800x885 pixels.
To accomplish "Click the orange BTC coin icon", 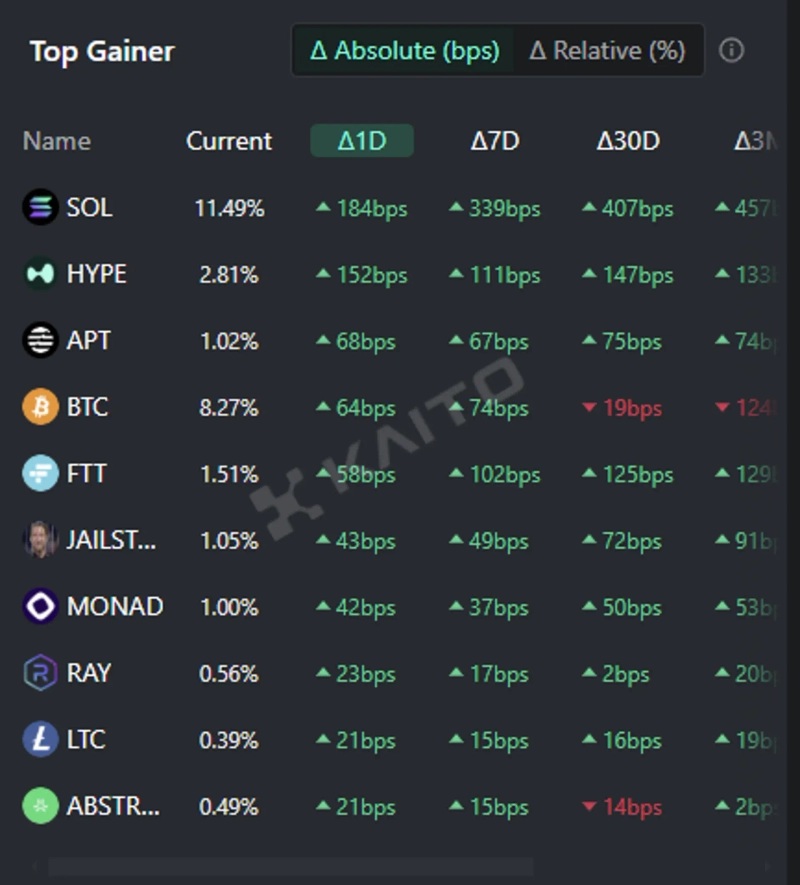I will click(40, 407).
